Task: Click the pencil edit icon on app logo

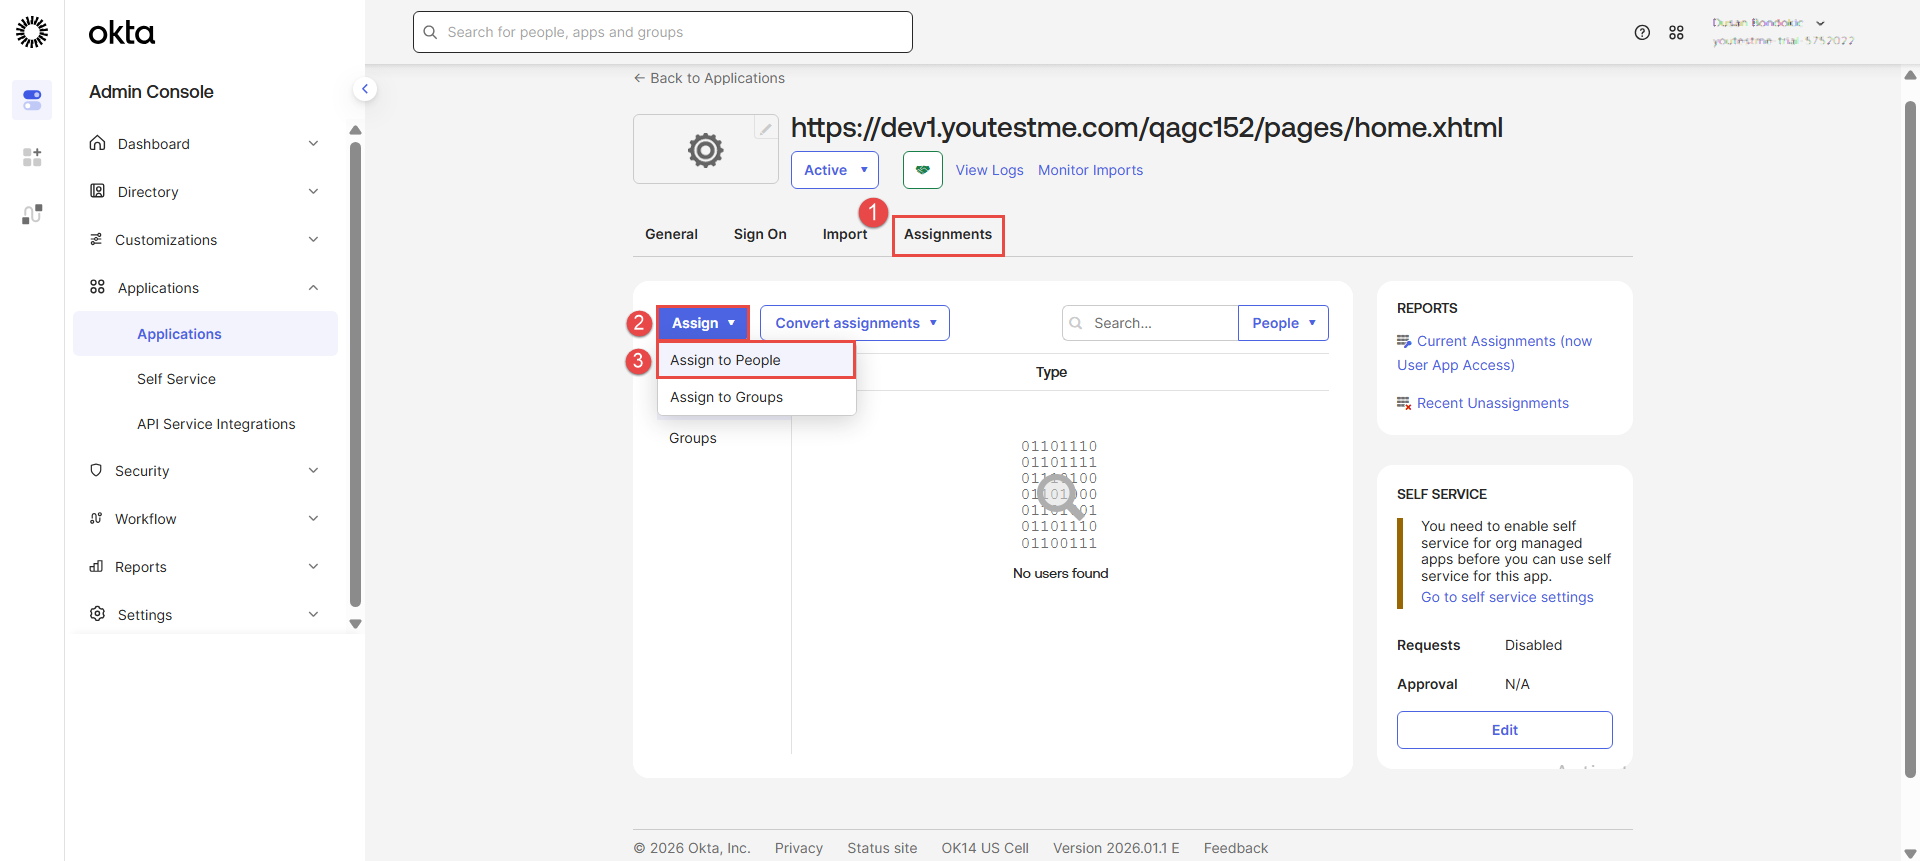Action: tap(765, 128)
